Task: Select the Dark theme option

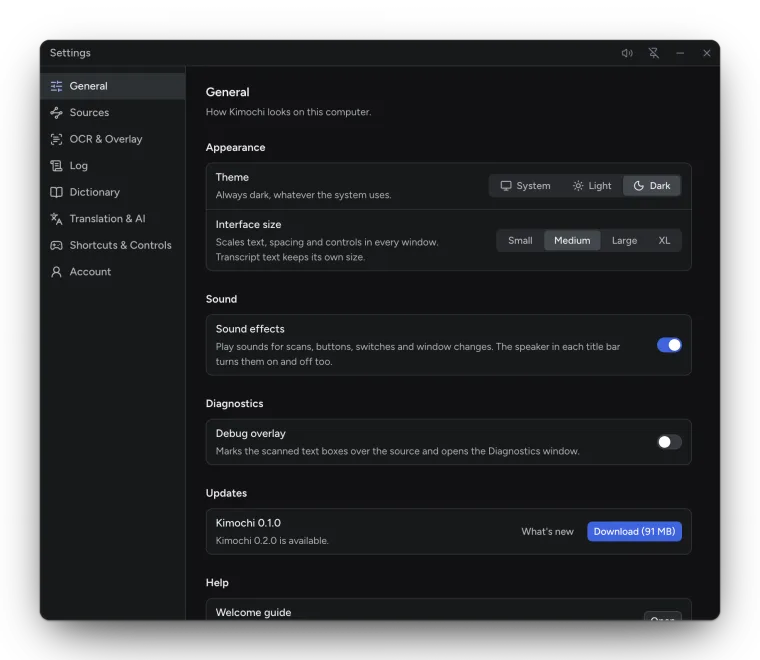Action: point(652,186)
